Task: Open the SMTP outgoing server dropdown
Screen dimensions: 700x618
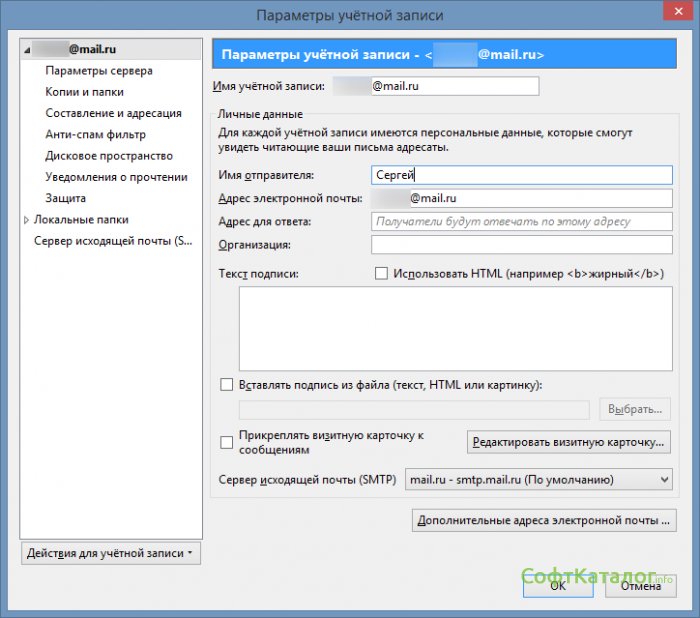Action: 538,480
